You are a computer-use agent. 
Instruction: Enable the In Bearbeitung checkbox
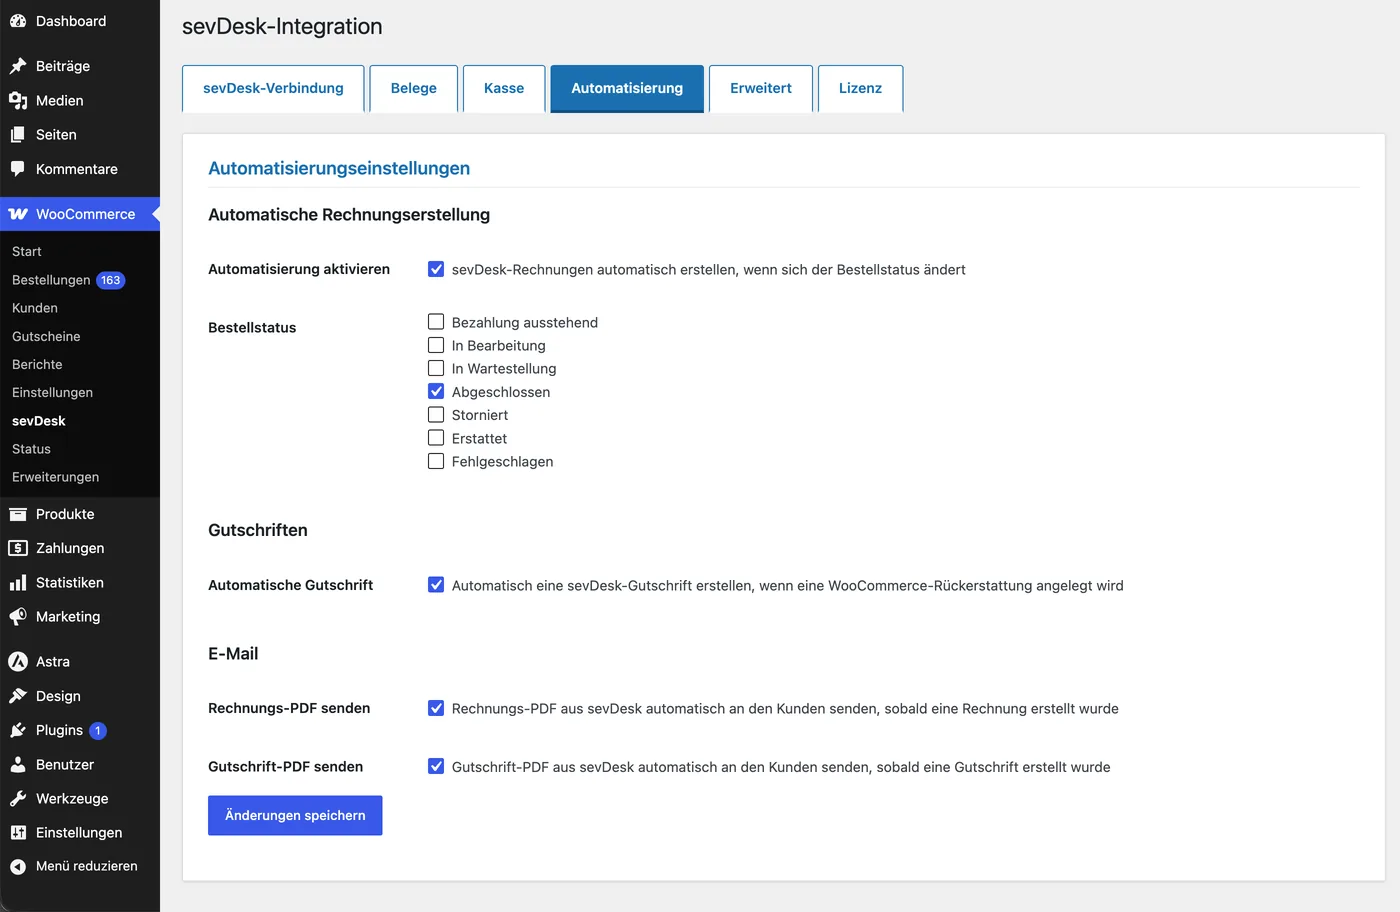[x=436, y=345]
